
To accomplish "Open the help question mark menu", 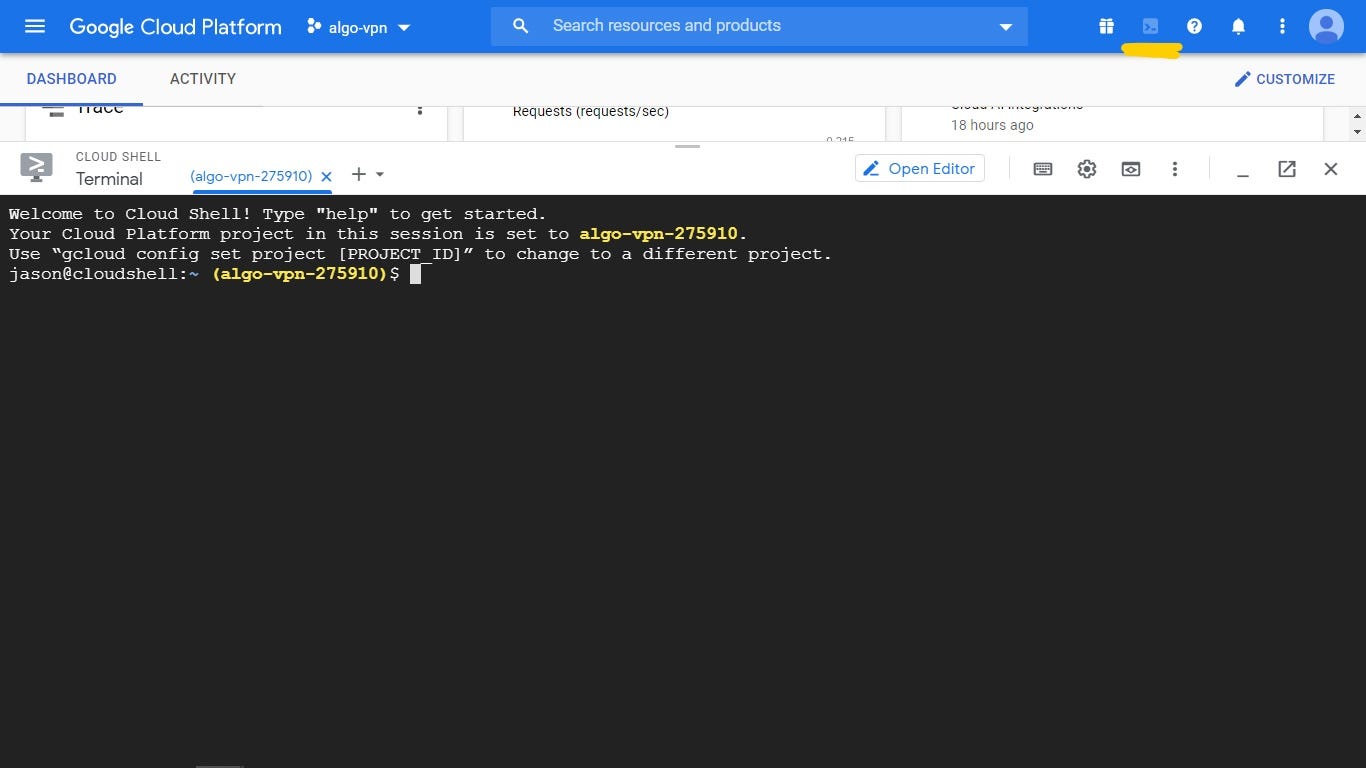I will [x=1194, y=27].
